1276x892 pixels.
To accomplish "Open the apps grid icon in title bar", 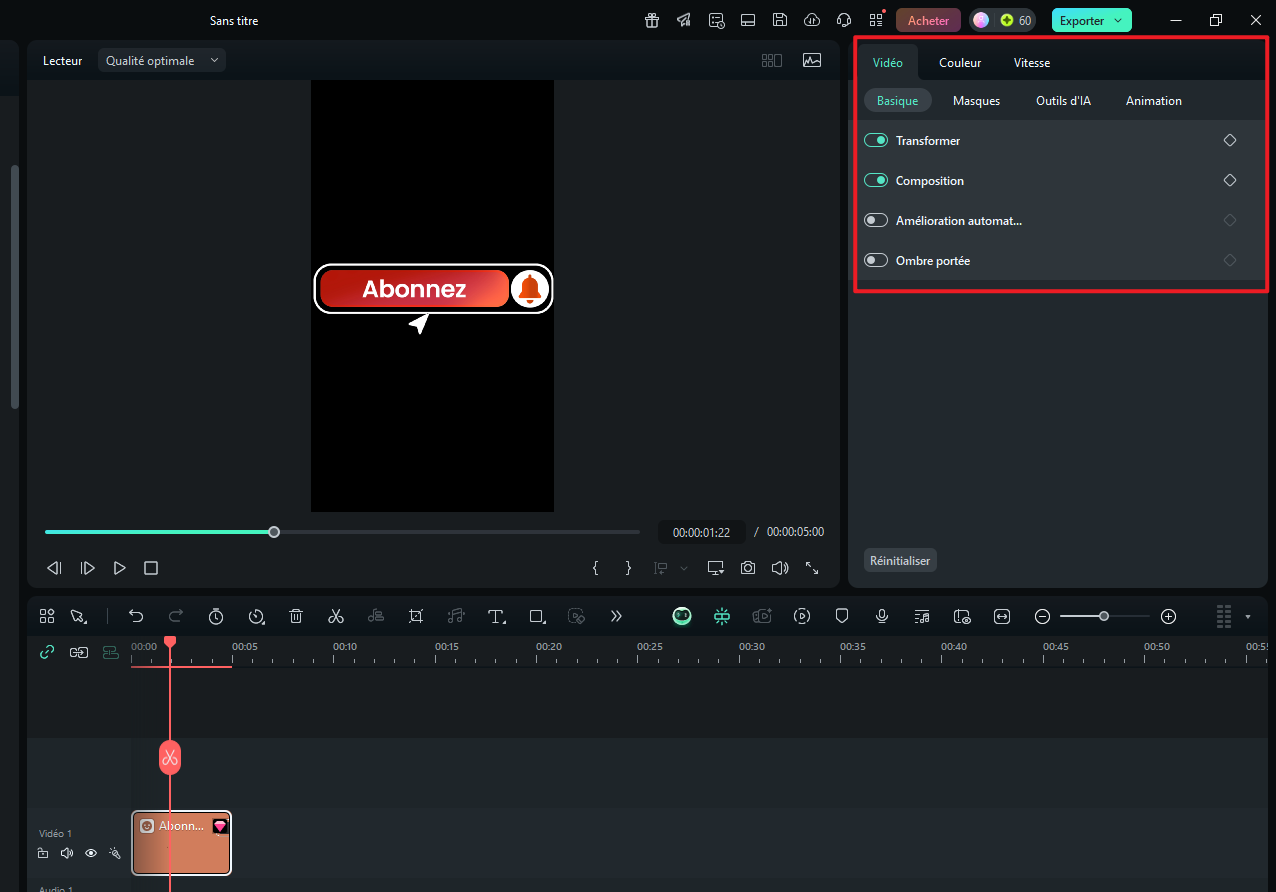I will coord(876,20).
